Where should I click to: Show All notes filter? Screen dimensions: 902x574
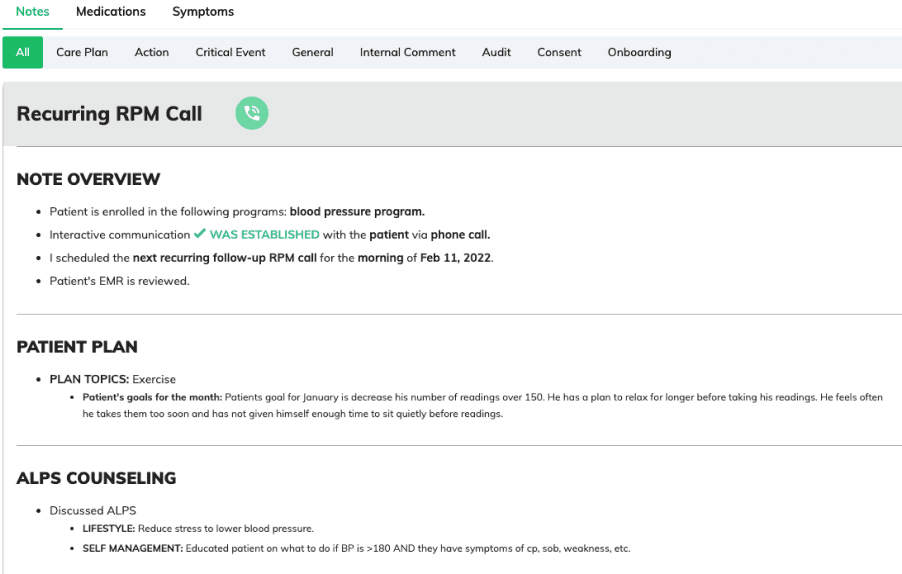tap(23, 52)
